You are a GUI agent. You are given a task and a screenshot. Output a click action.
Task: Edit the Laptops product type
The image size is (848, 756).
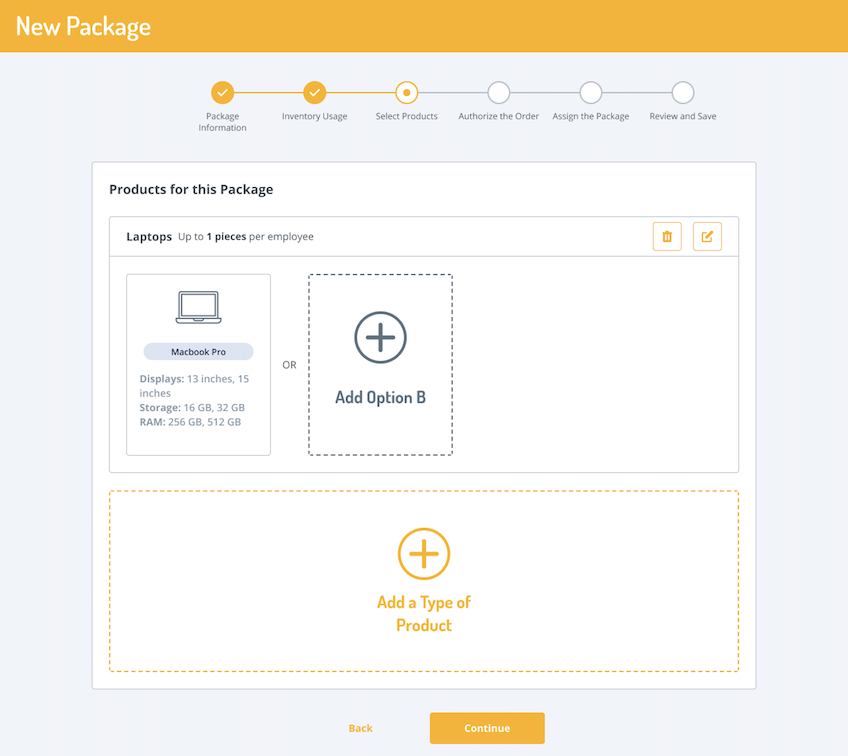coord(707,237)
